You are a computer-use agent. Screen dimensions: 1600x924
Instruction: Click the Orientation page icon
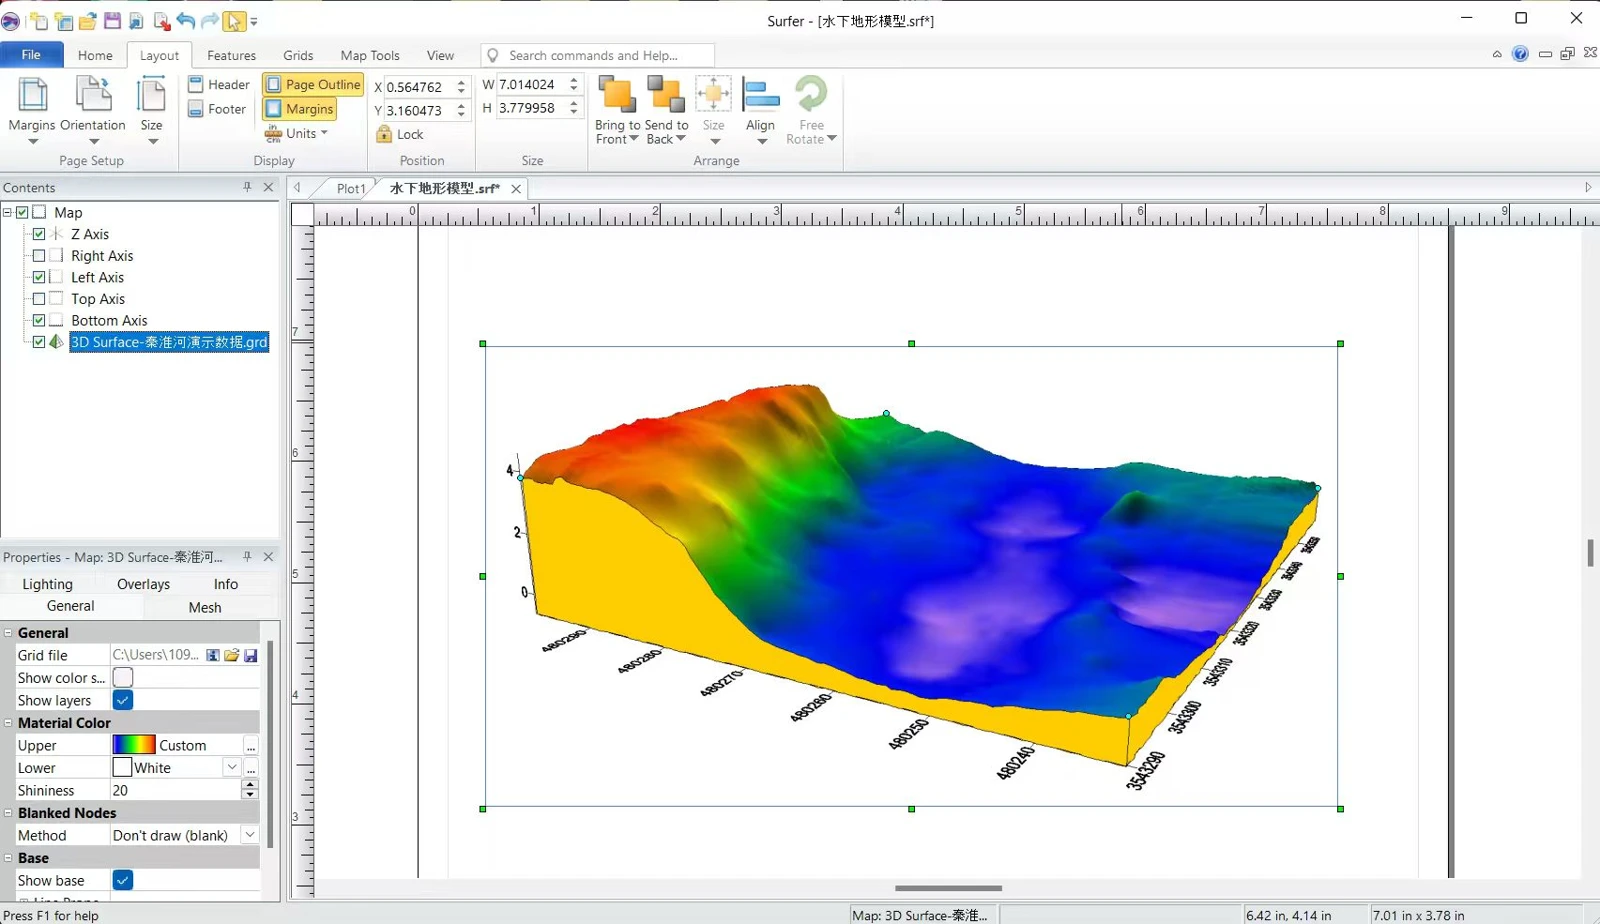(93, 95)
